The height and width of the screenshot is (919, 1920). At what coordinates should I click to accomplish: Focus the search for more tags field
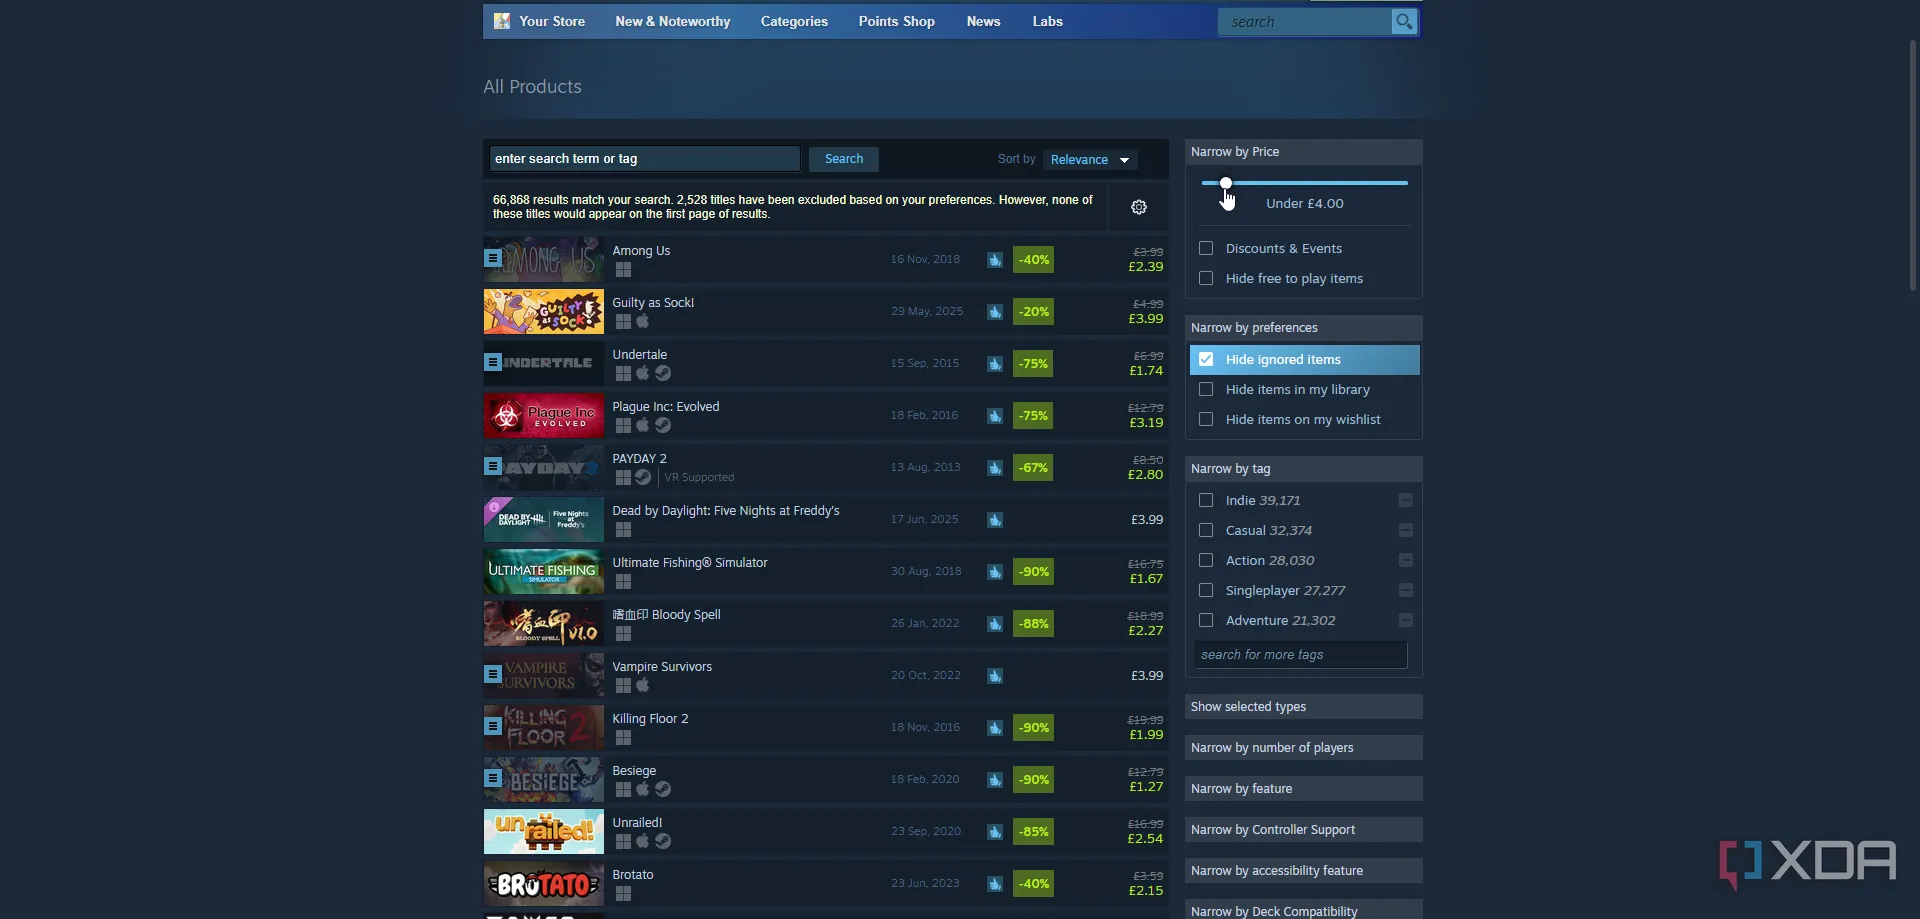[x=1299, y=655]
